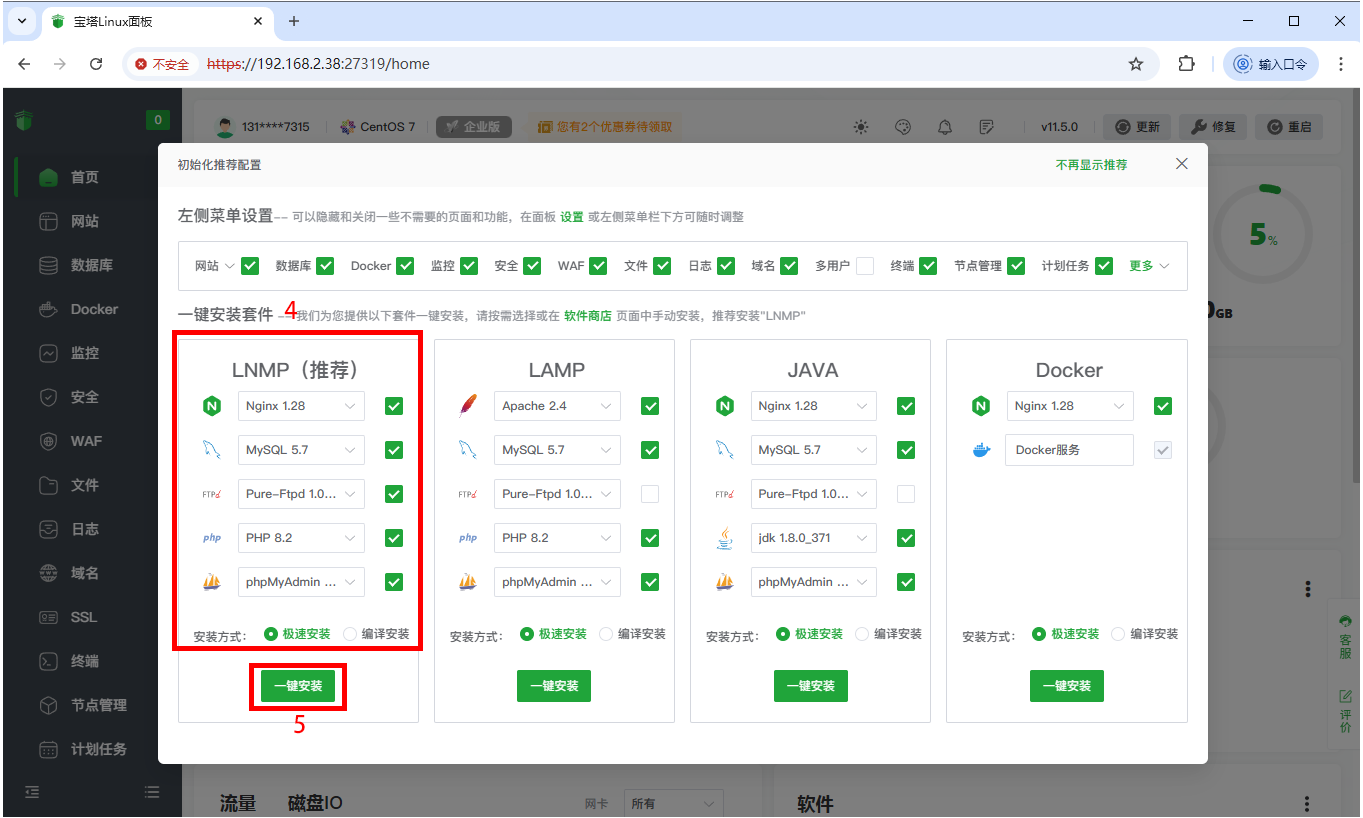Click the notification bell icon
Viewport: 1363px width, 818px height.
click(945, 127)
